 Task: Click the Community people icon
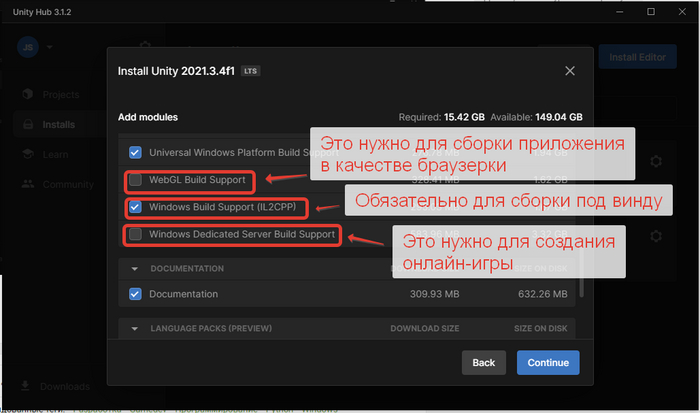click(27, 184)
